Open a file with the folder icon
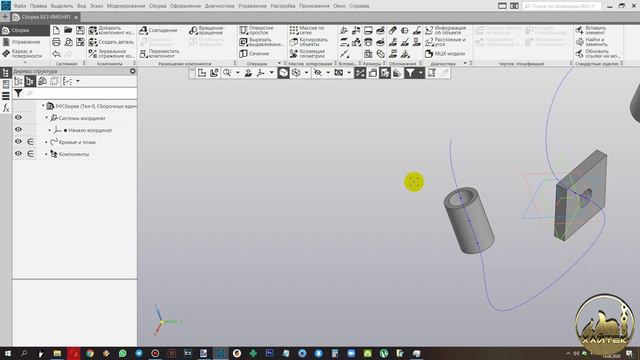The image size is (640, 360). 68,30
